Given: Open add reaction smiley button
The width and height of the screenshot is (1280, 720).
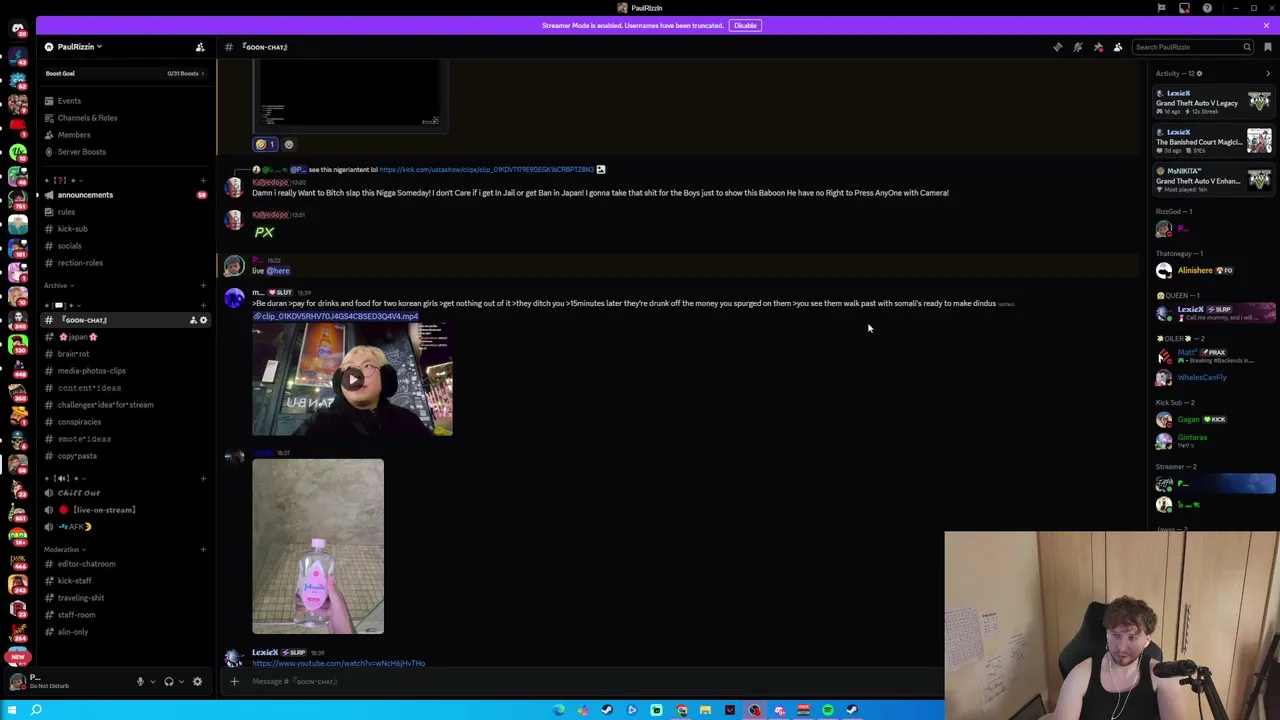Looking at the screenshot, I should pos(289,144).
